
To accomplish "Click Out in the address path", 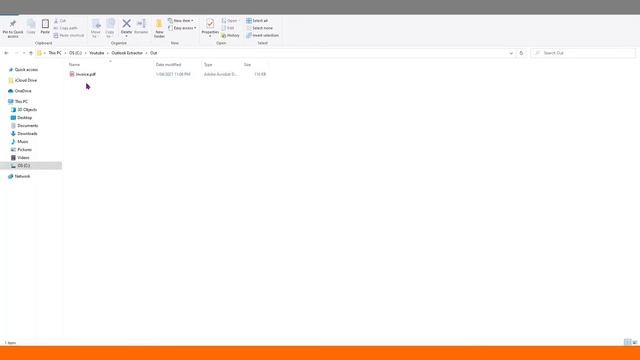I will click(x=153, y=53).
